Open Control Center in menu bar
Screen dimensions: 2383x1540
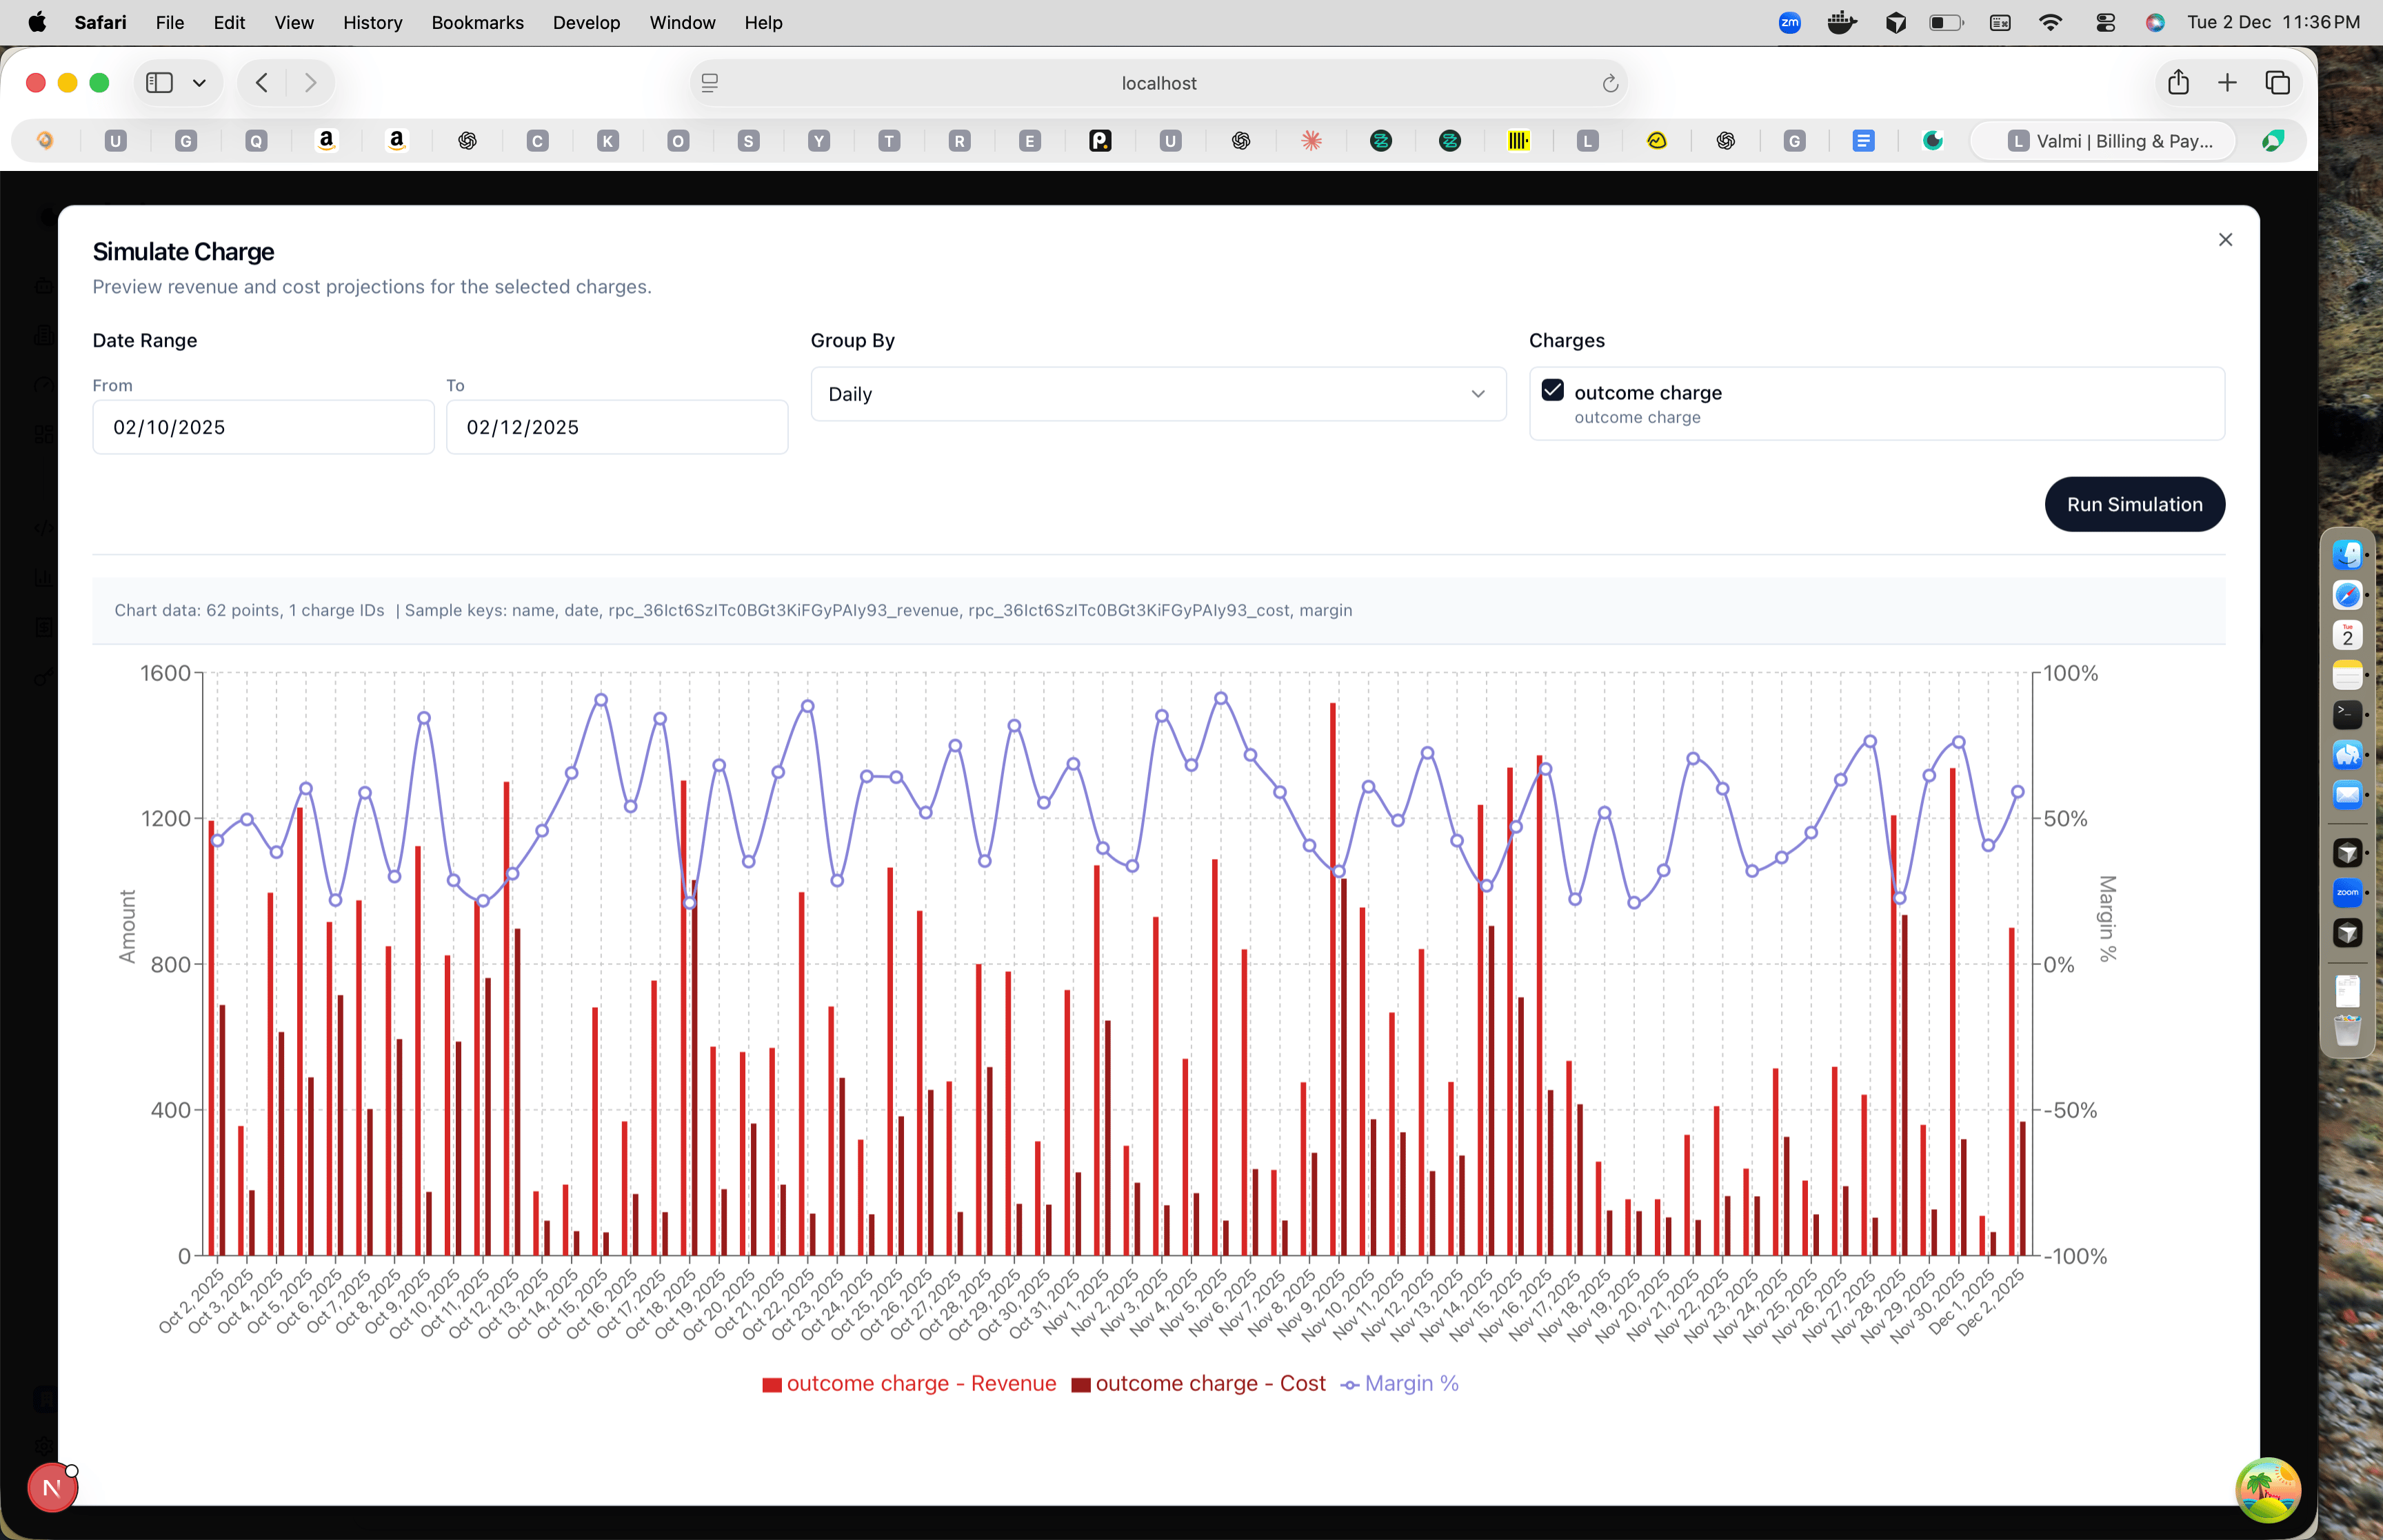pos(2105,22)
